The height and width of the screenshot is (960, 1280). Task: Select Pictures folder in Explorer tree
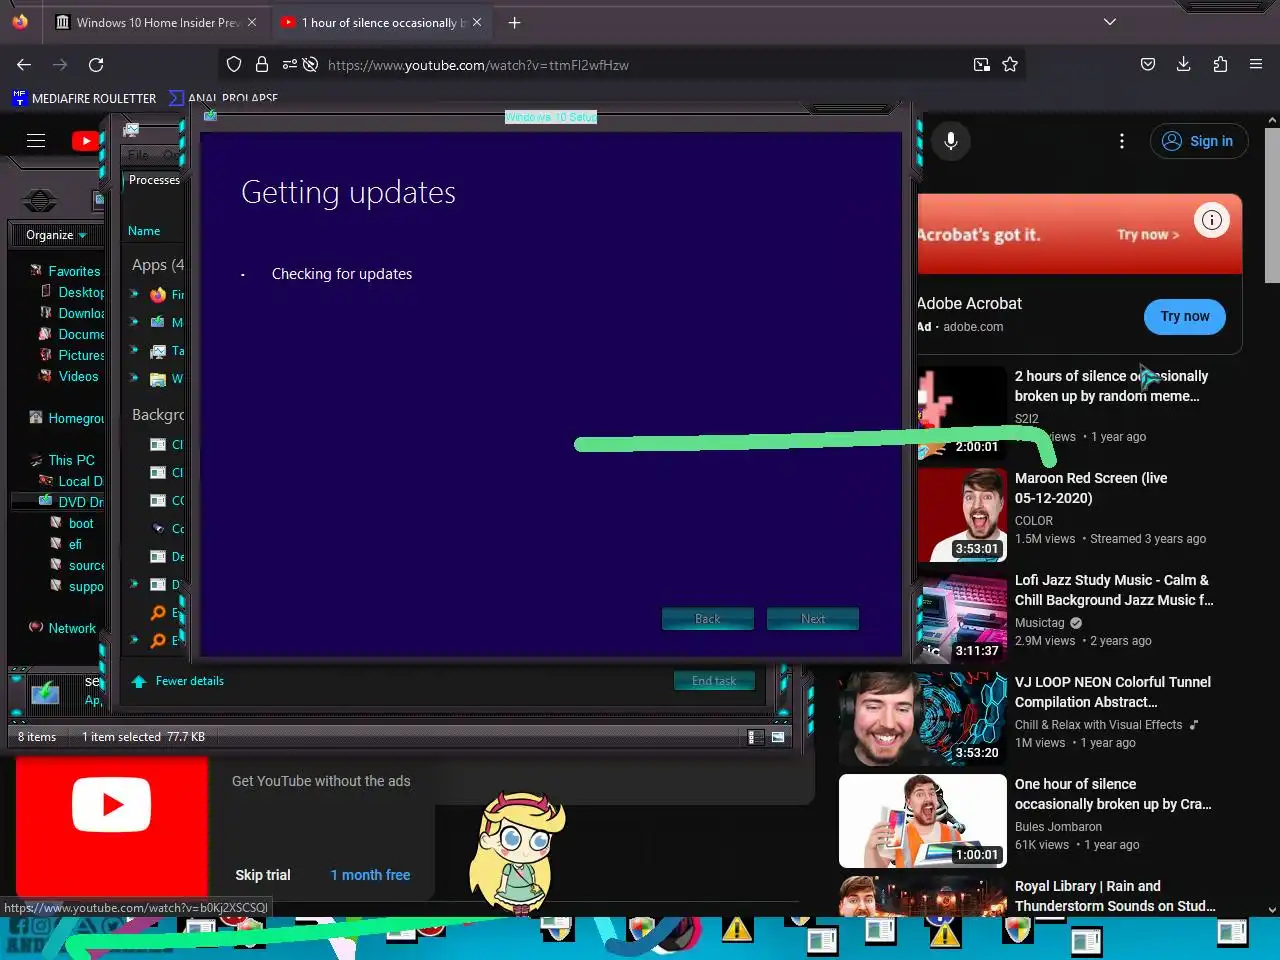click(x=80, y=355)
